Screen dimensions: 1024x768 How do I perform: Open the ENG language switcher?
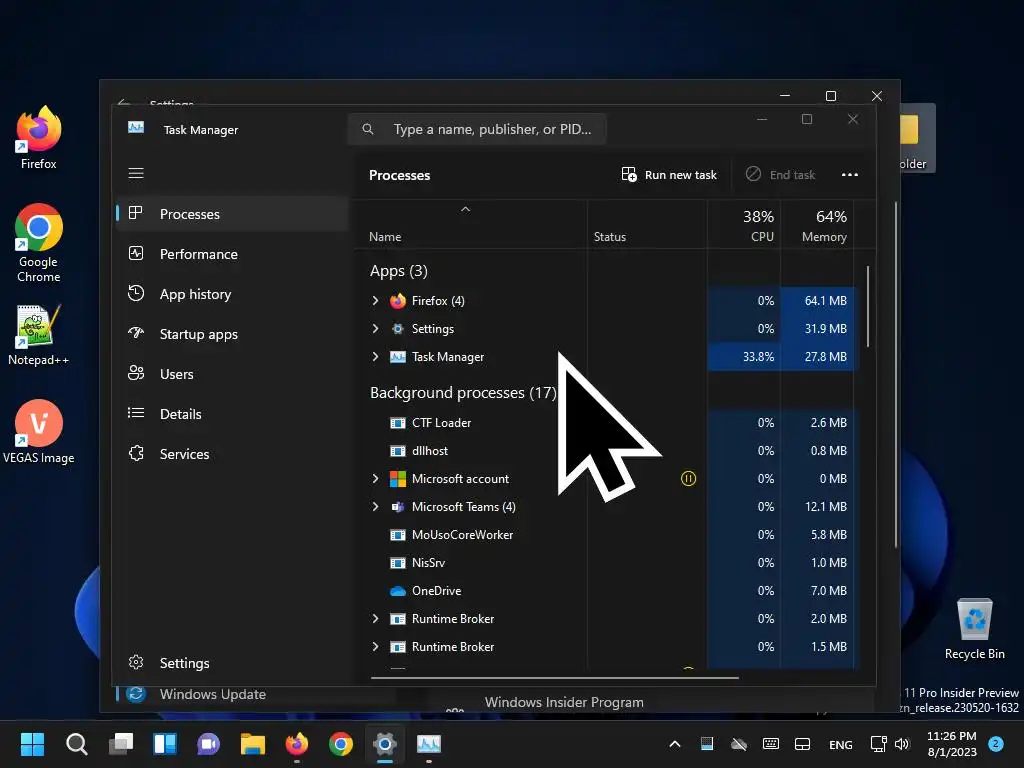click(x=840, y=744)
